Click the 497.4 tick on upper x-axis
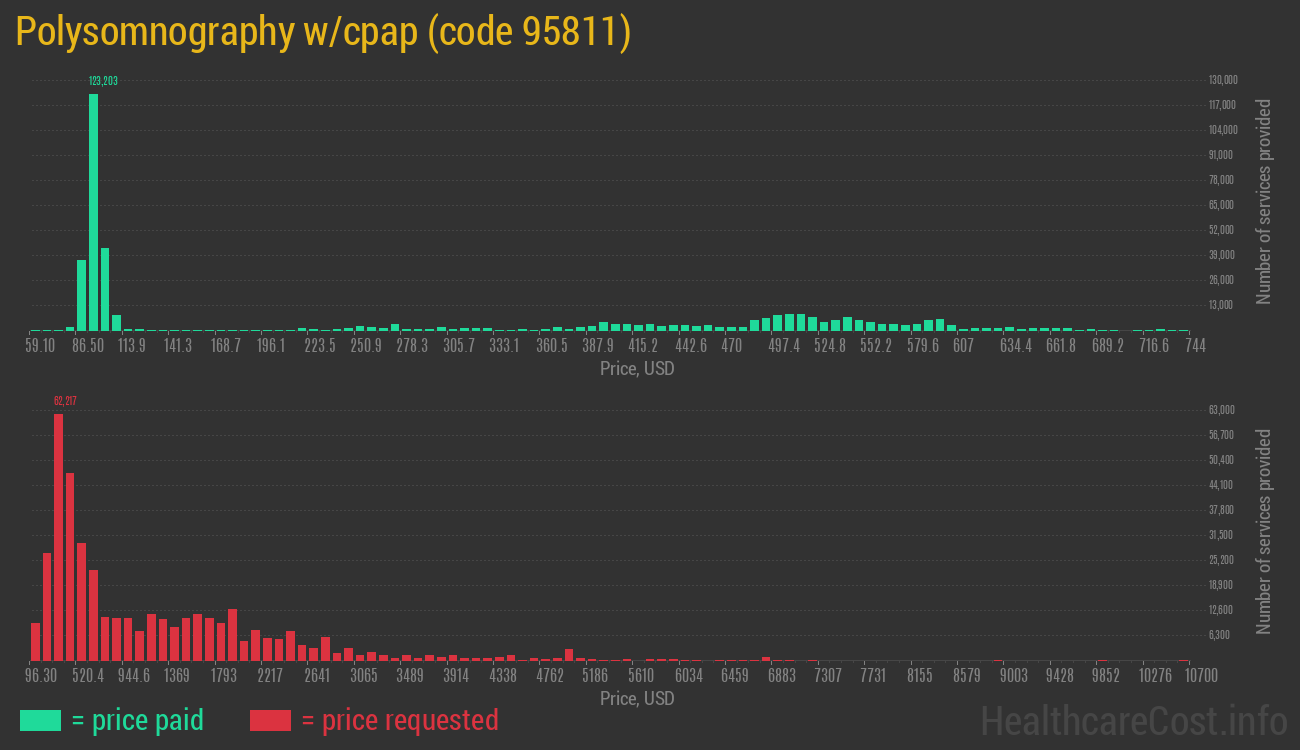1300x750 pixels. coord(784,346)
